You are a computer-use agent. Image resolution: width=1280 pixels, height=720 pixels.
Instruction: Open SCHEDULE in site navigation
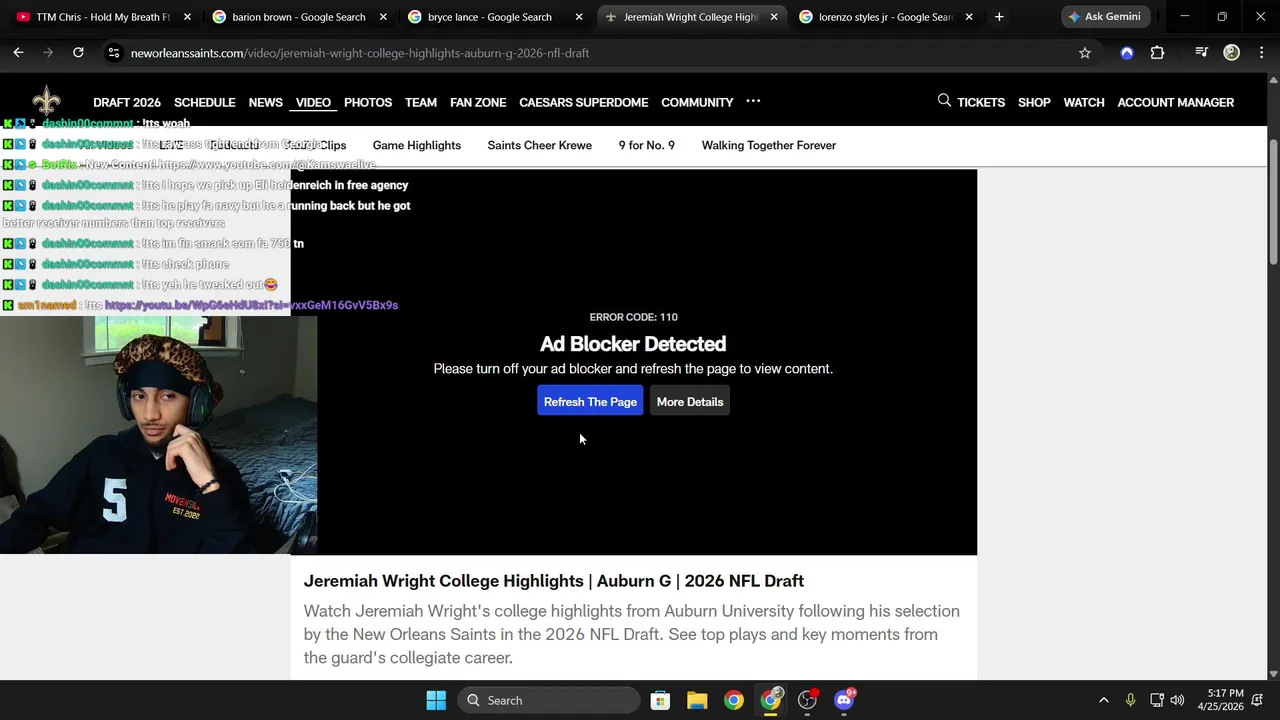205,102
